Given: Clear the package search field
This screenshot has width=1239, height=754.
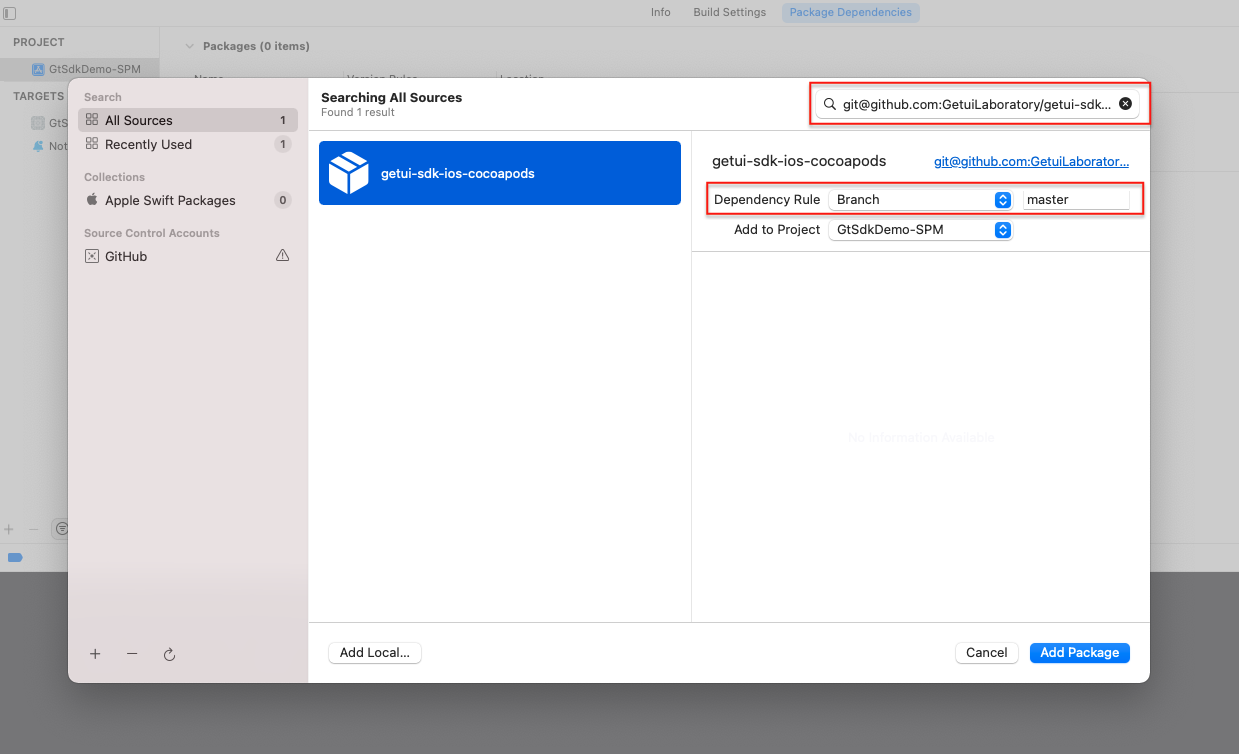Looking at the screenshot, I should 1125,103.
